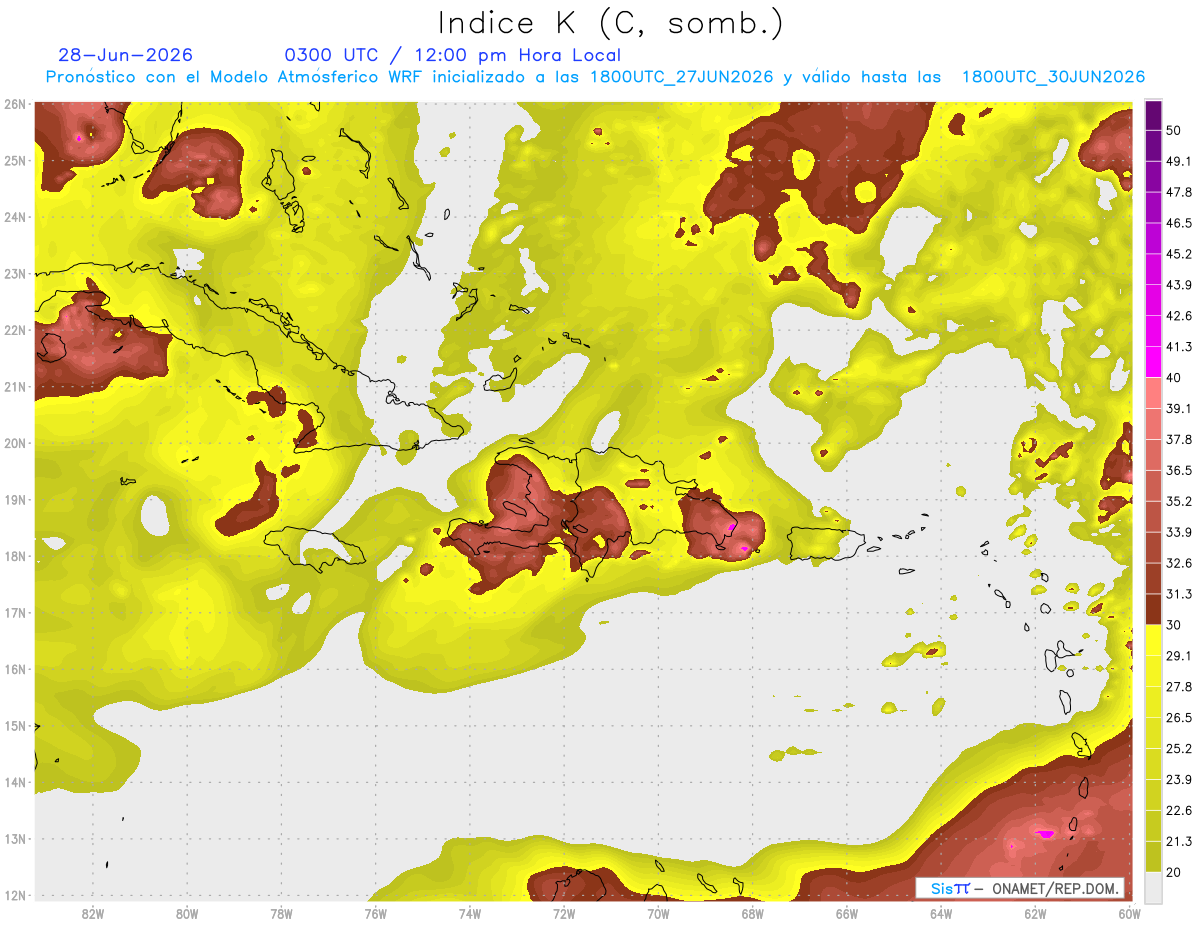Click the longitude axis label "66W"

pos(846,913)
